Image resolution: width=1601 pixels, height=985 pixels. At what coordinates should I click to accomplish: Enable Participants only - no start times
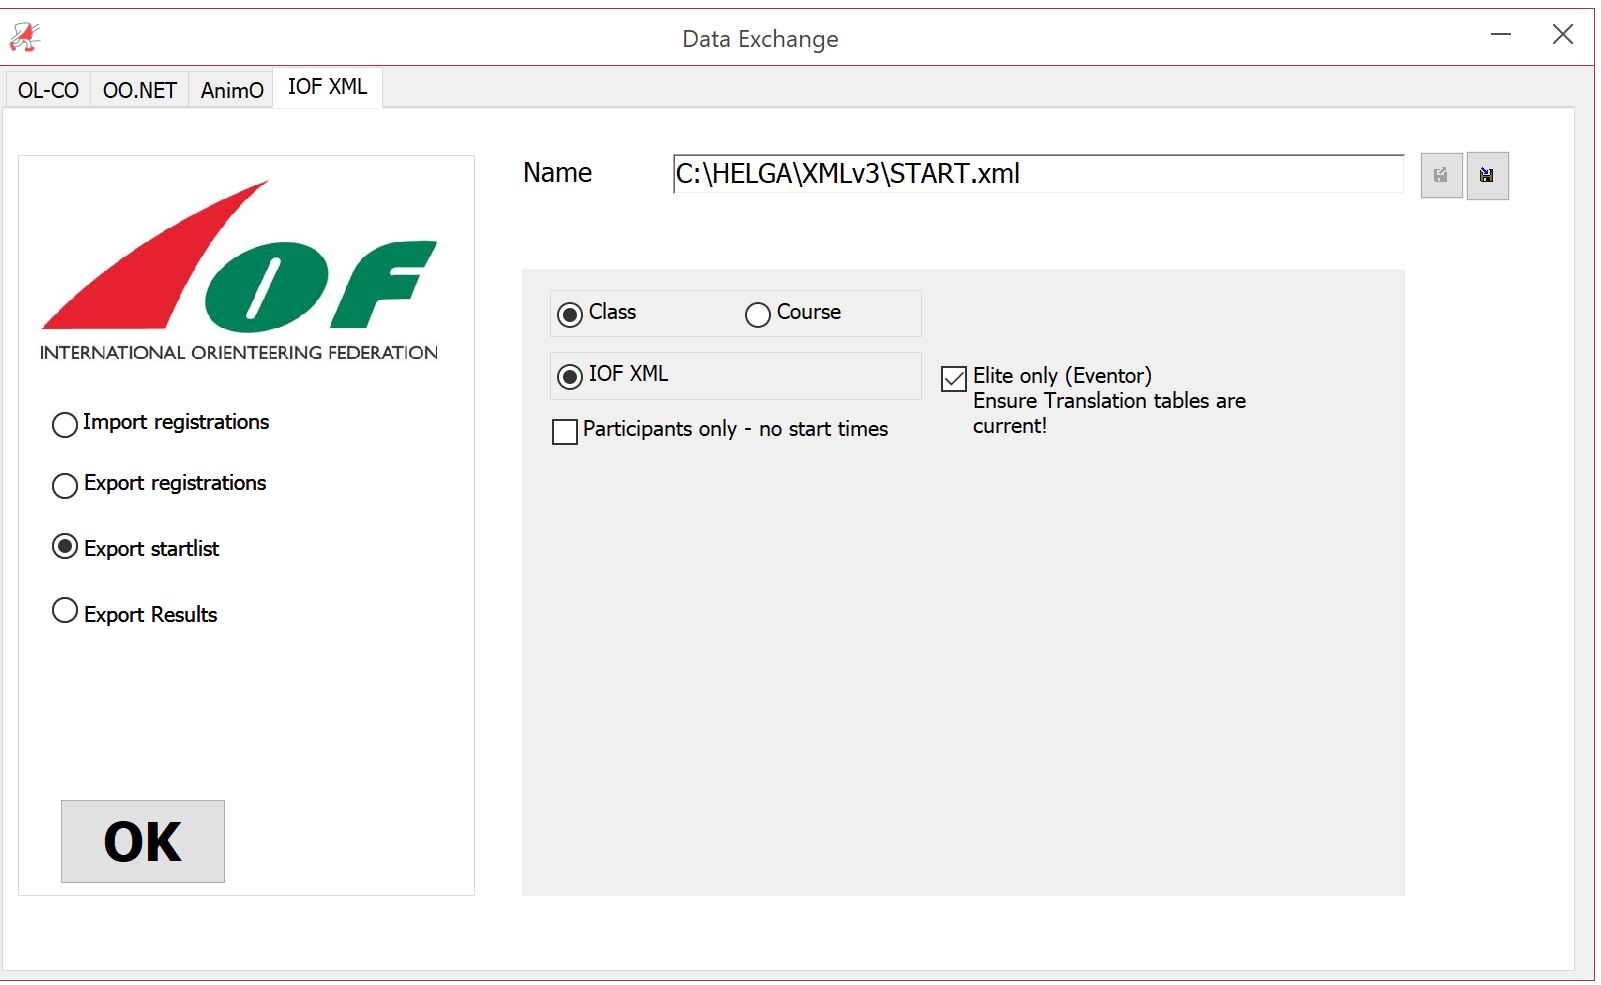coord(565,432)
